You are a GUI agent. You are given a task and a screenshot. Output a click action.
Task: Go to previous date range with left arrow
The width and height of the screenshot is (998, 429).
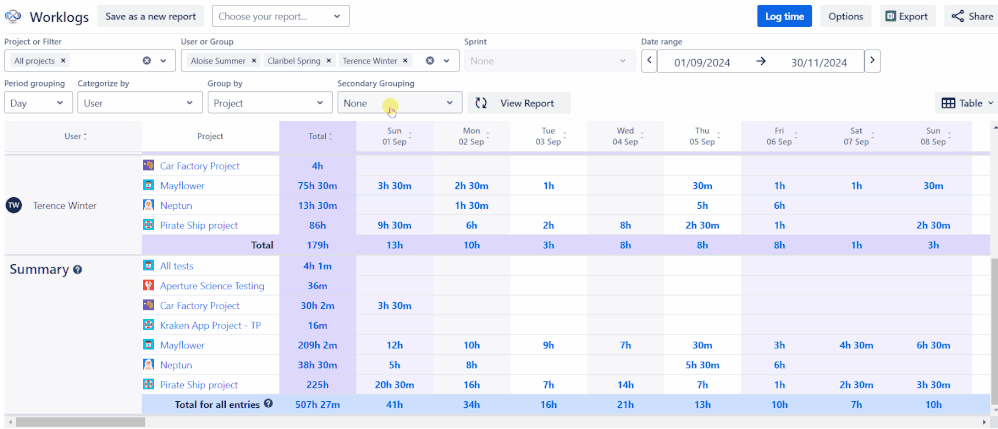coord(649,61)
